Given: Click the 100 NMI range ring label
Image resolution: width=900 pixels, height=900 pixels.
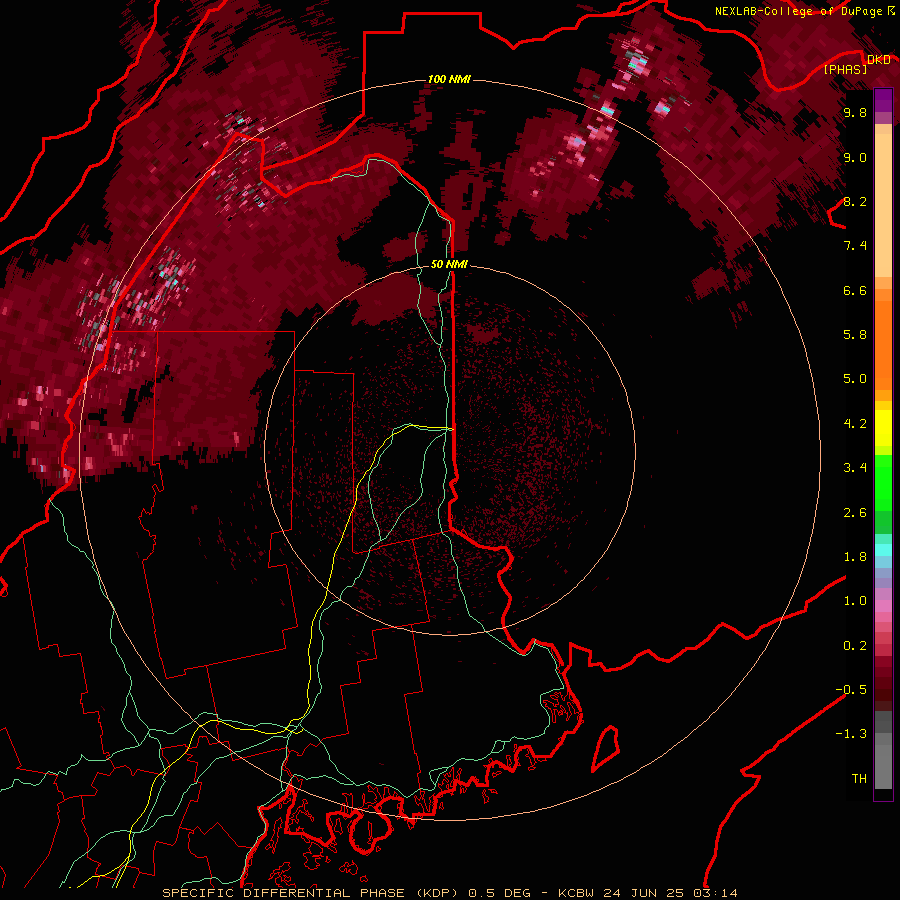Looking at the screenshot, I should 449,79.
